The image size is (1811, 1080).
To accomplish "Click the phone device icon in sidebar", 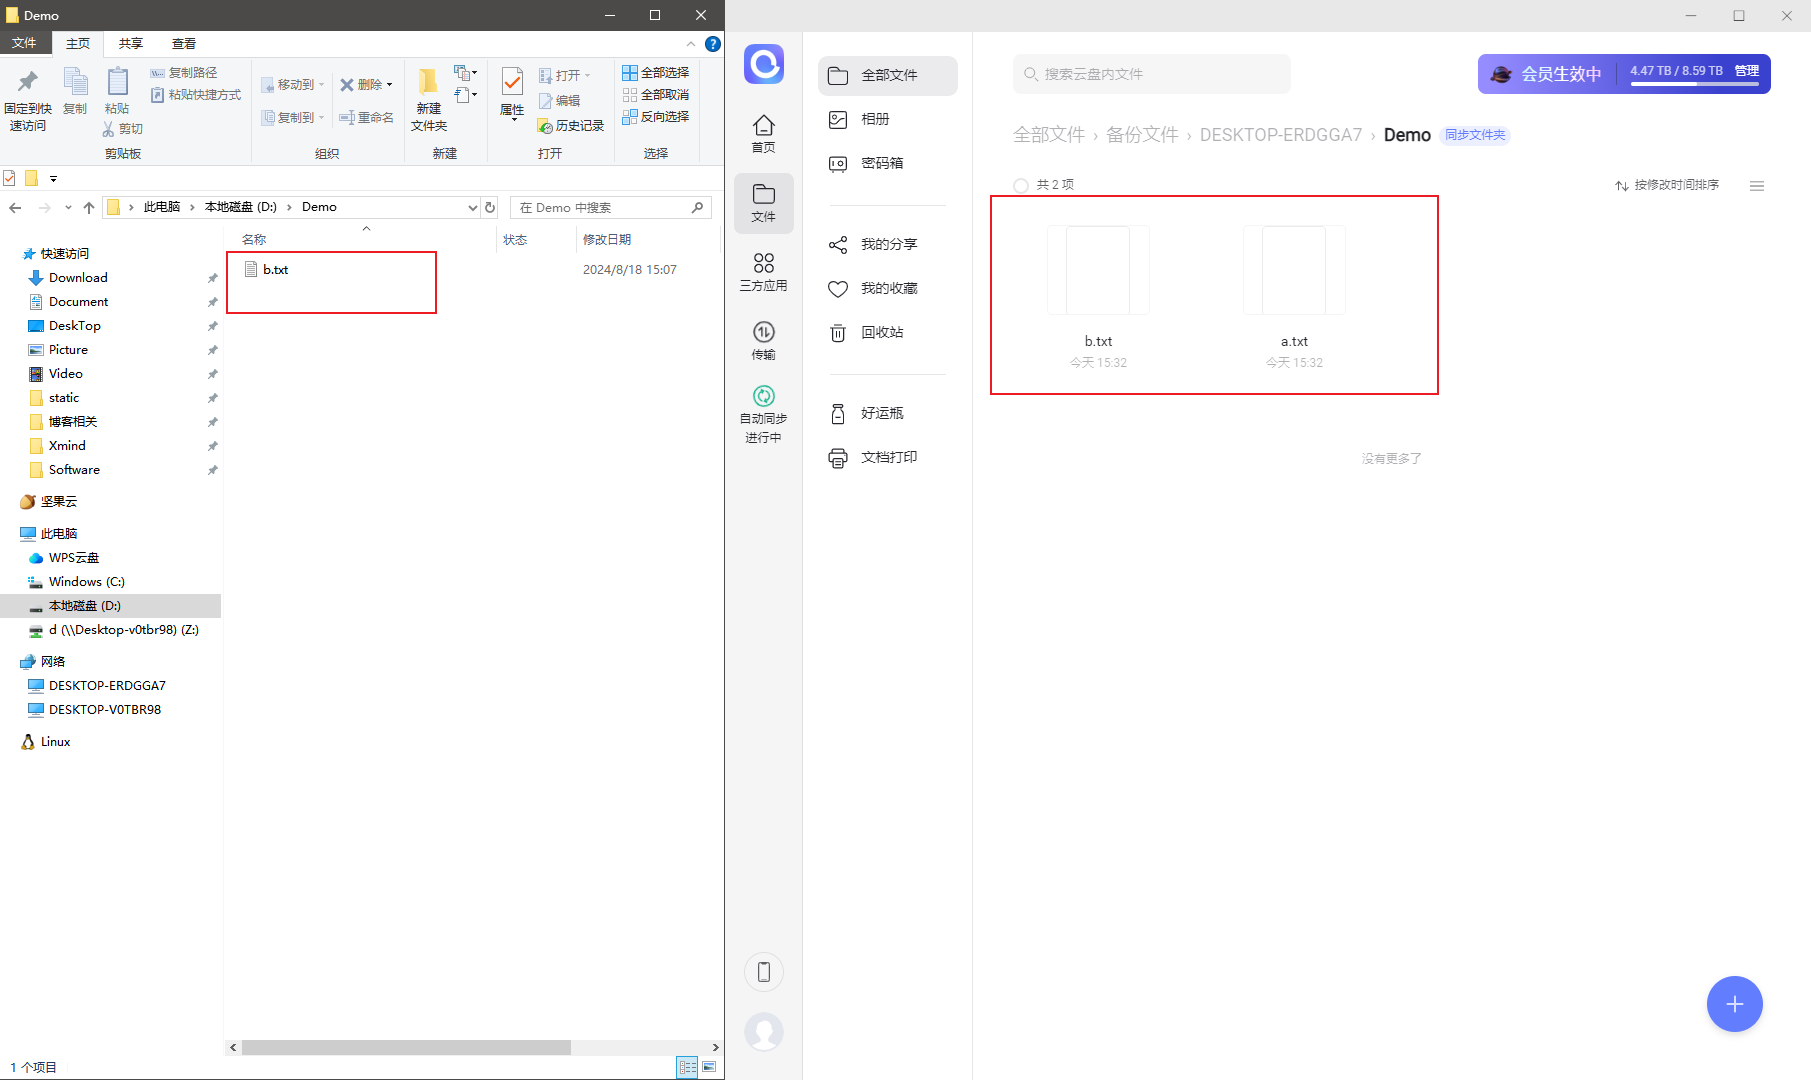I will [x=764, y=972].
